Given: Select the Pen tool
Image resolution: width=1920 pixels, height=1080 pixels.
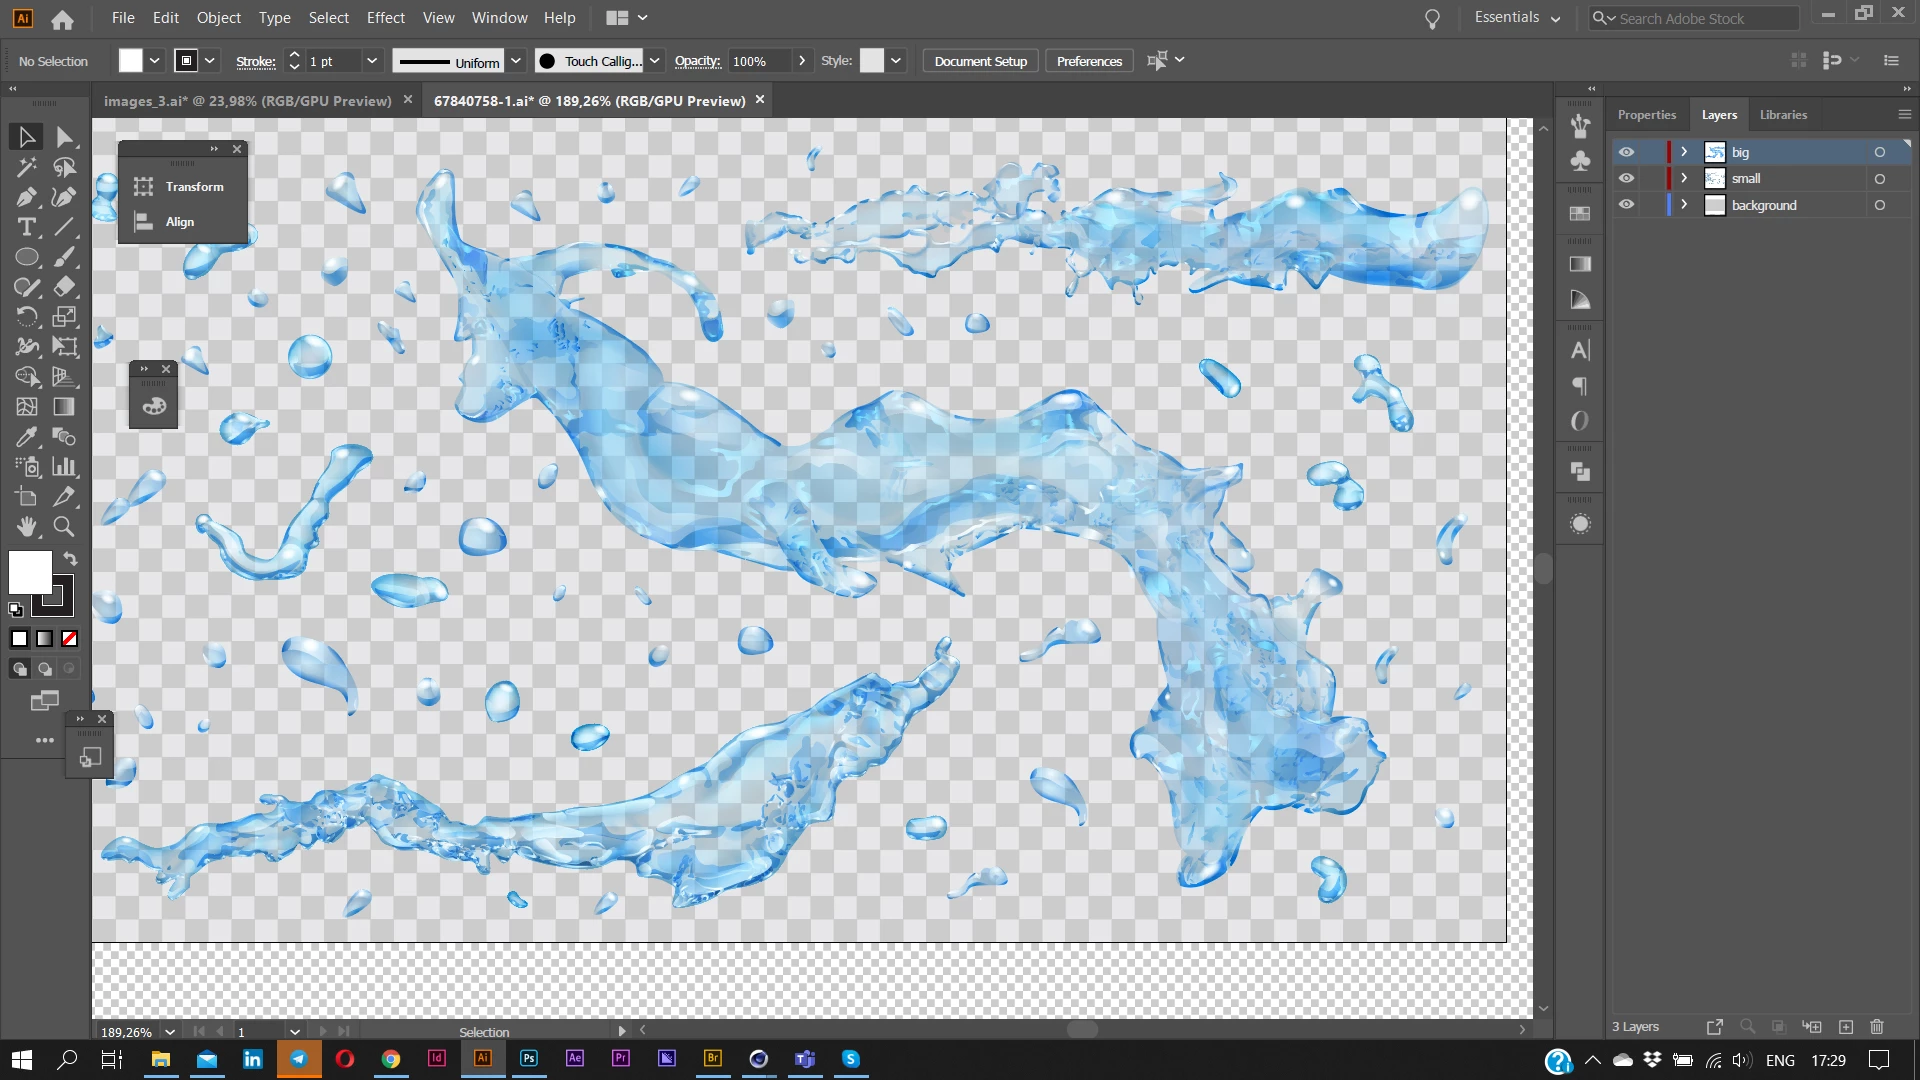Looking at the screenshot, I should tap(27, 197).
